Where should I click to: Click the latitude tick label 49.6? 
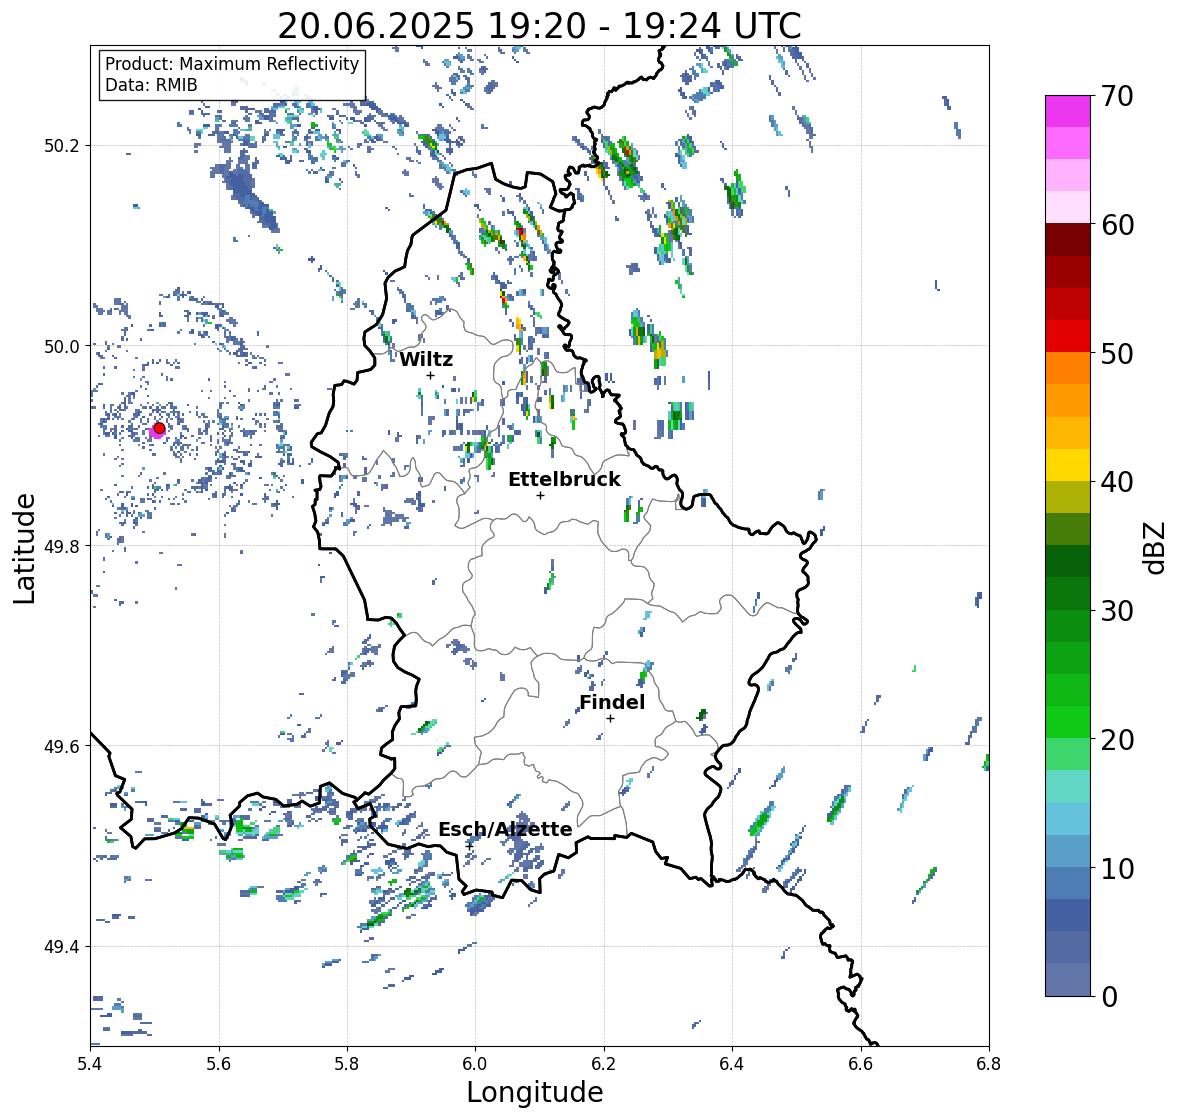coord(61,746)
